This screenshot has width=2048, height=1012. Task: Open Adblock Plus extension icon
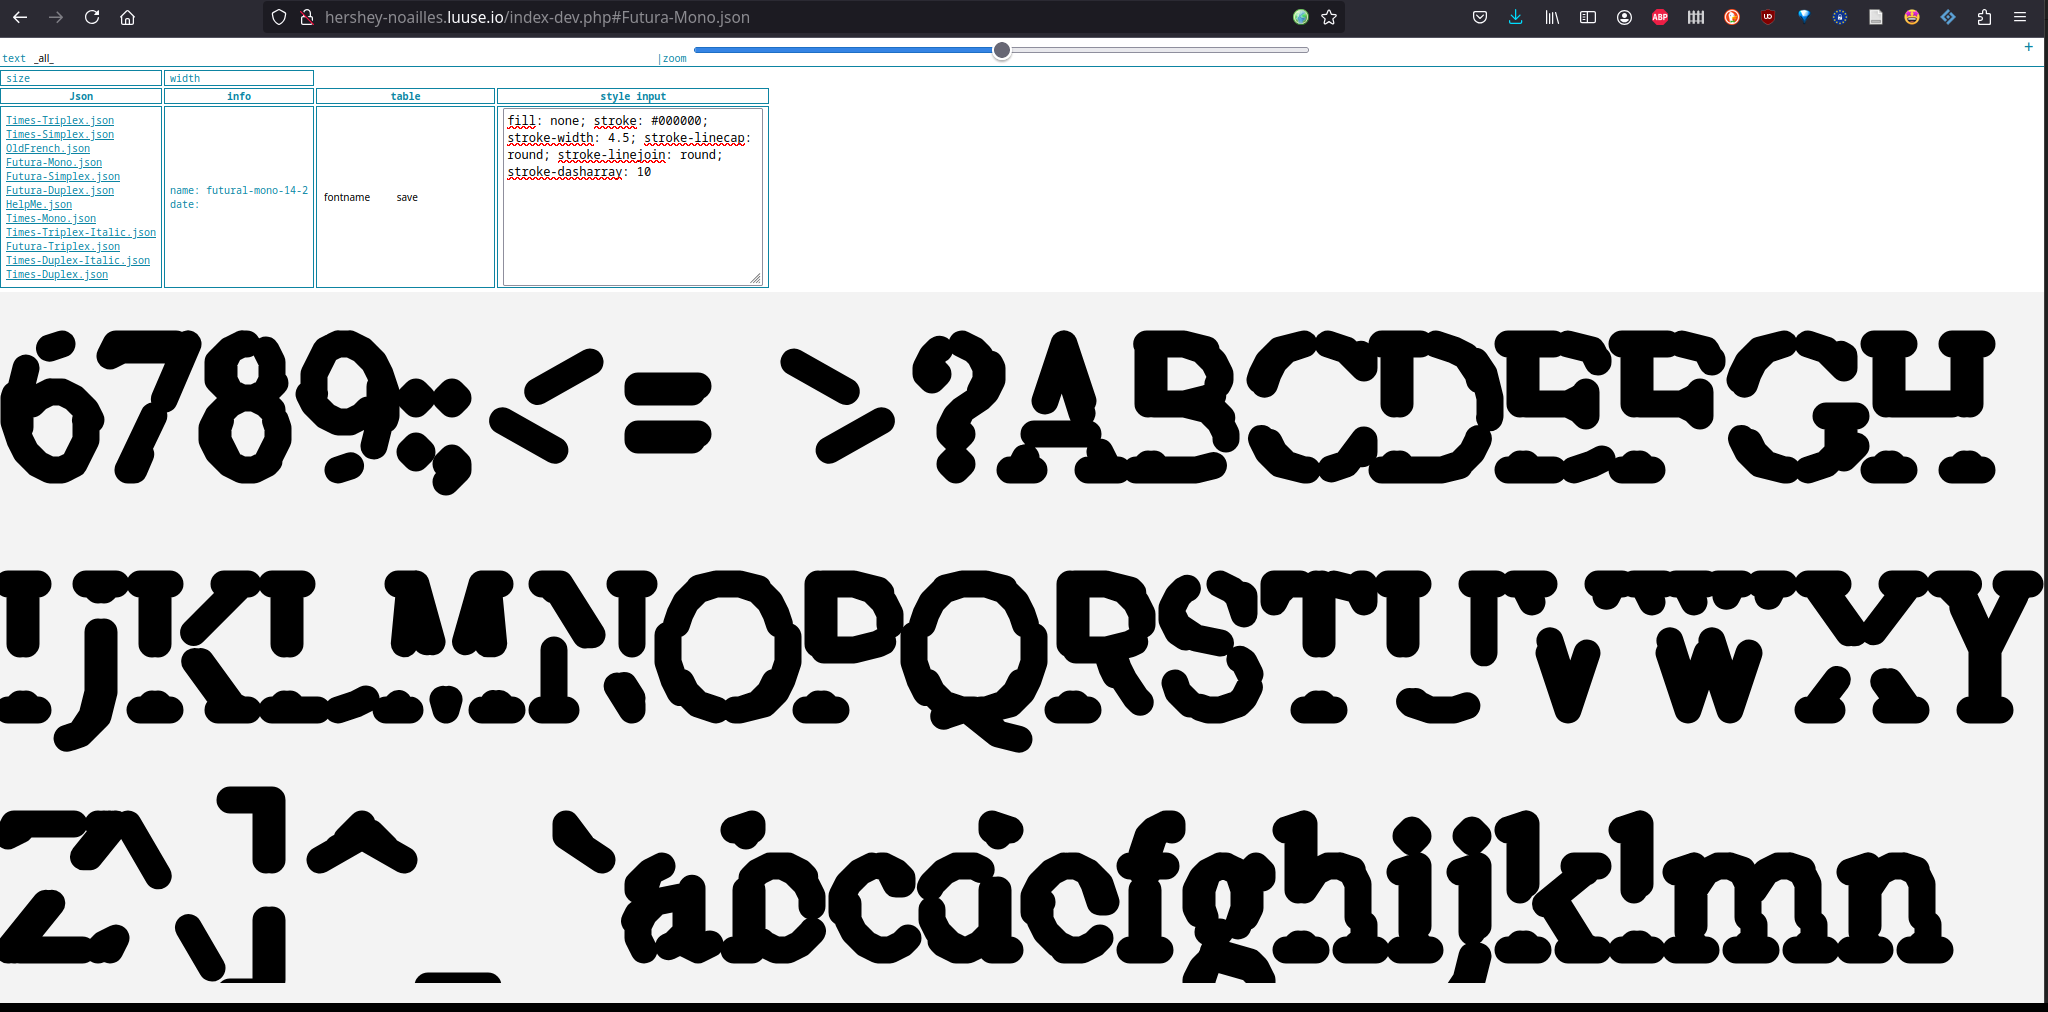point(1660,17)
